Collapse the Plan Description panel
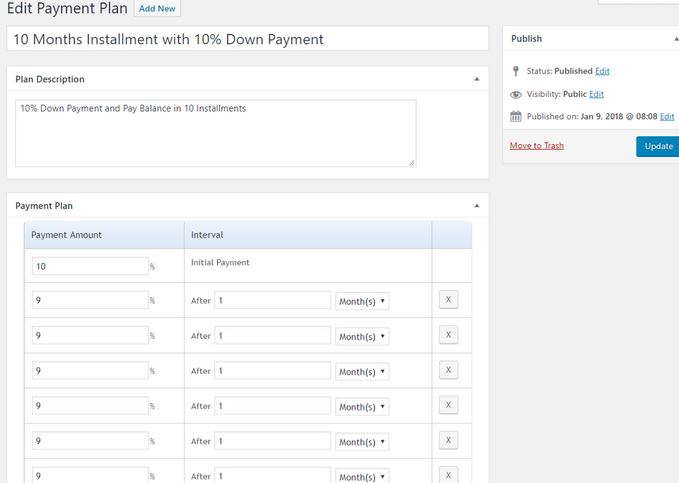This screenshot has width=679, height=483. point(476,79)
